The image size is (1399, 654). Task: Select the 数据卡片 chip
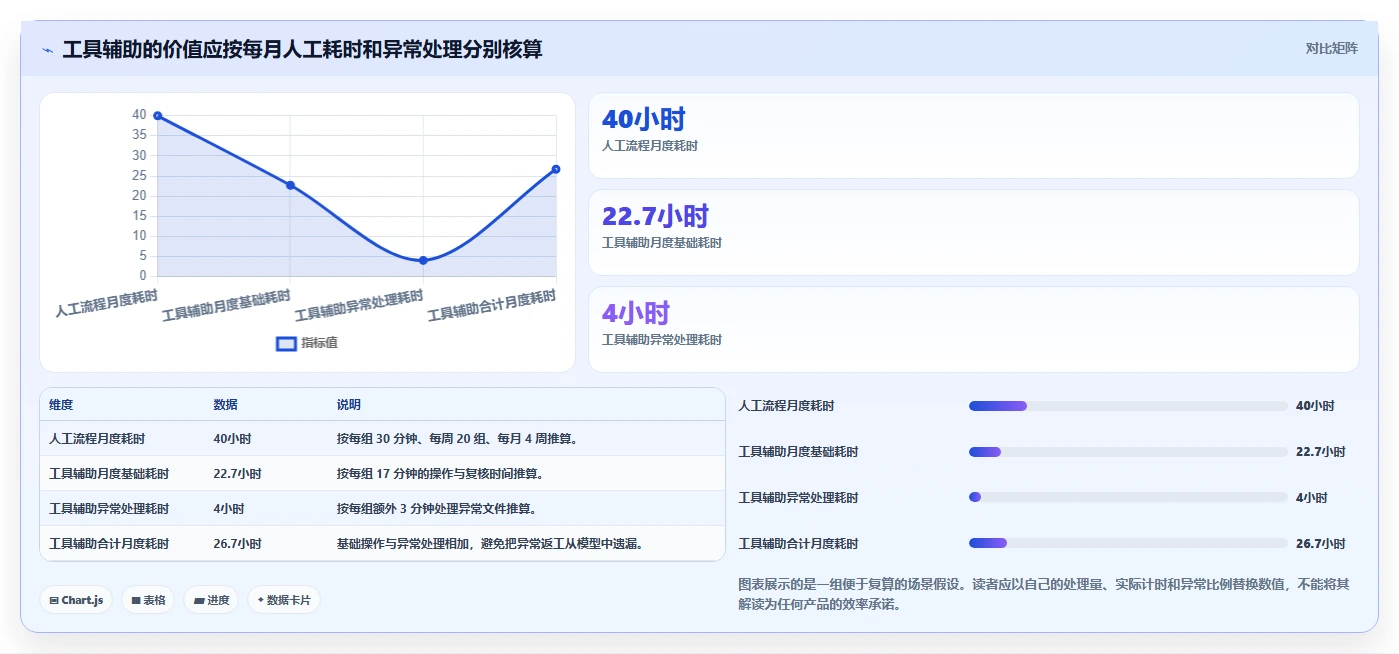click(284, 600)
